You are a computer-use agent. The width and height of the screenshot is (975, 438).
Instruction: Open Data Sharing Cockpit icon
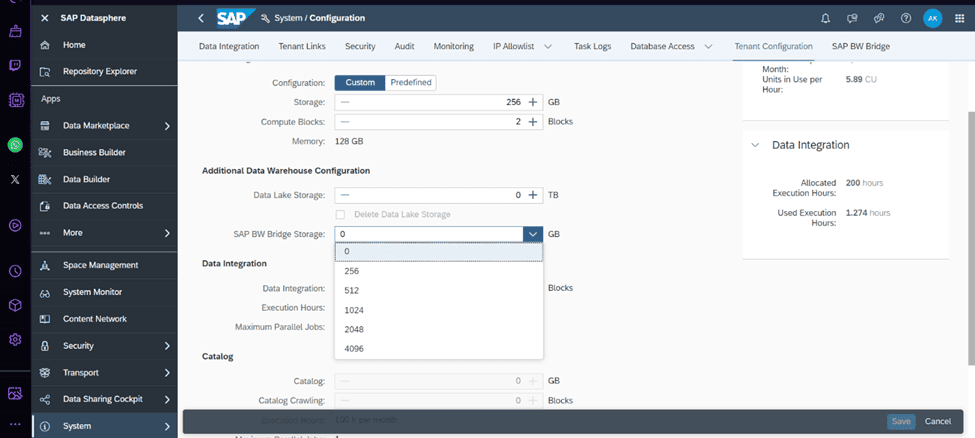tap(44, 399)
